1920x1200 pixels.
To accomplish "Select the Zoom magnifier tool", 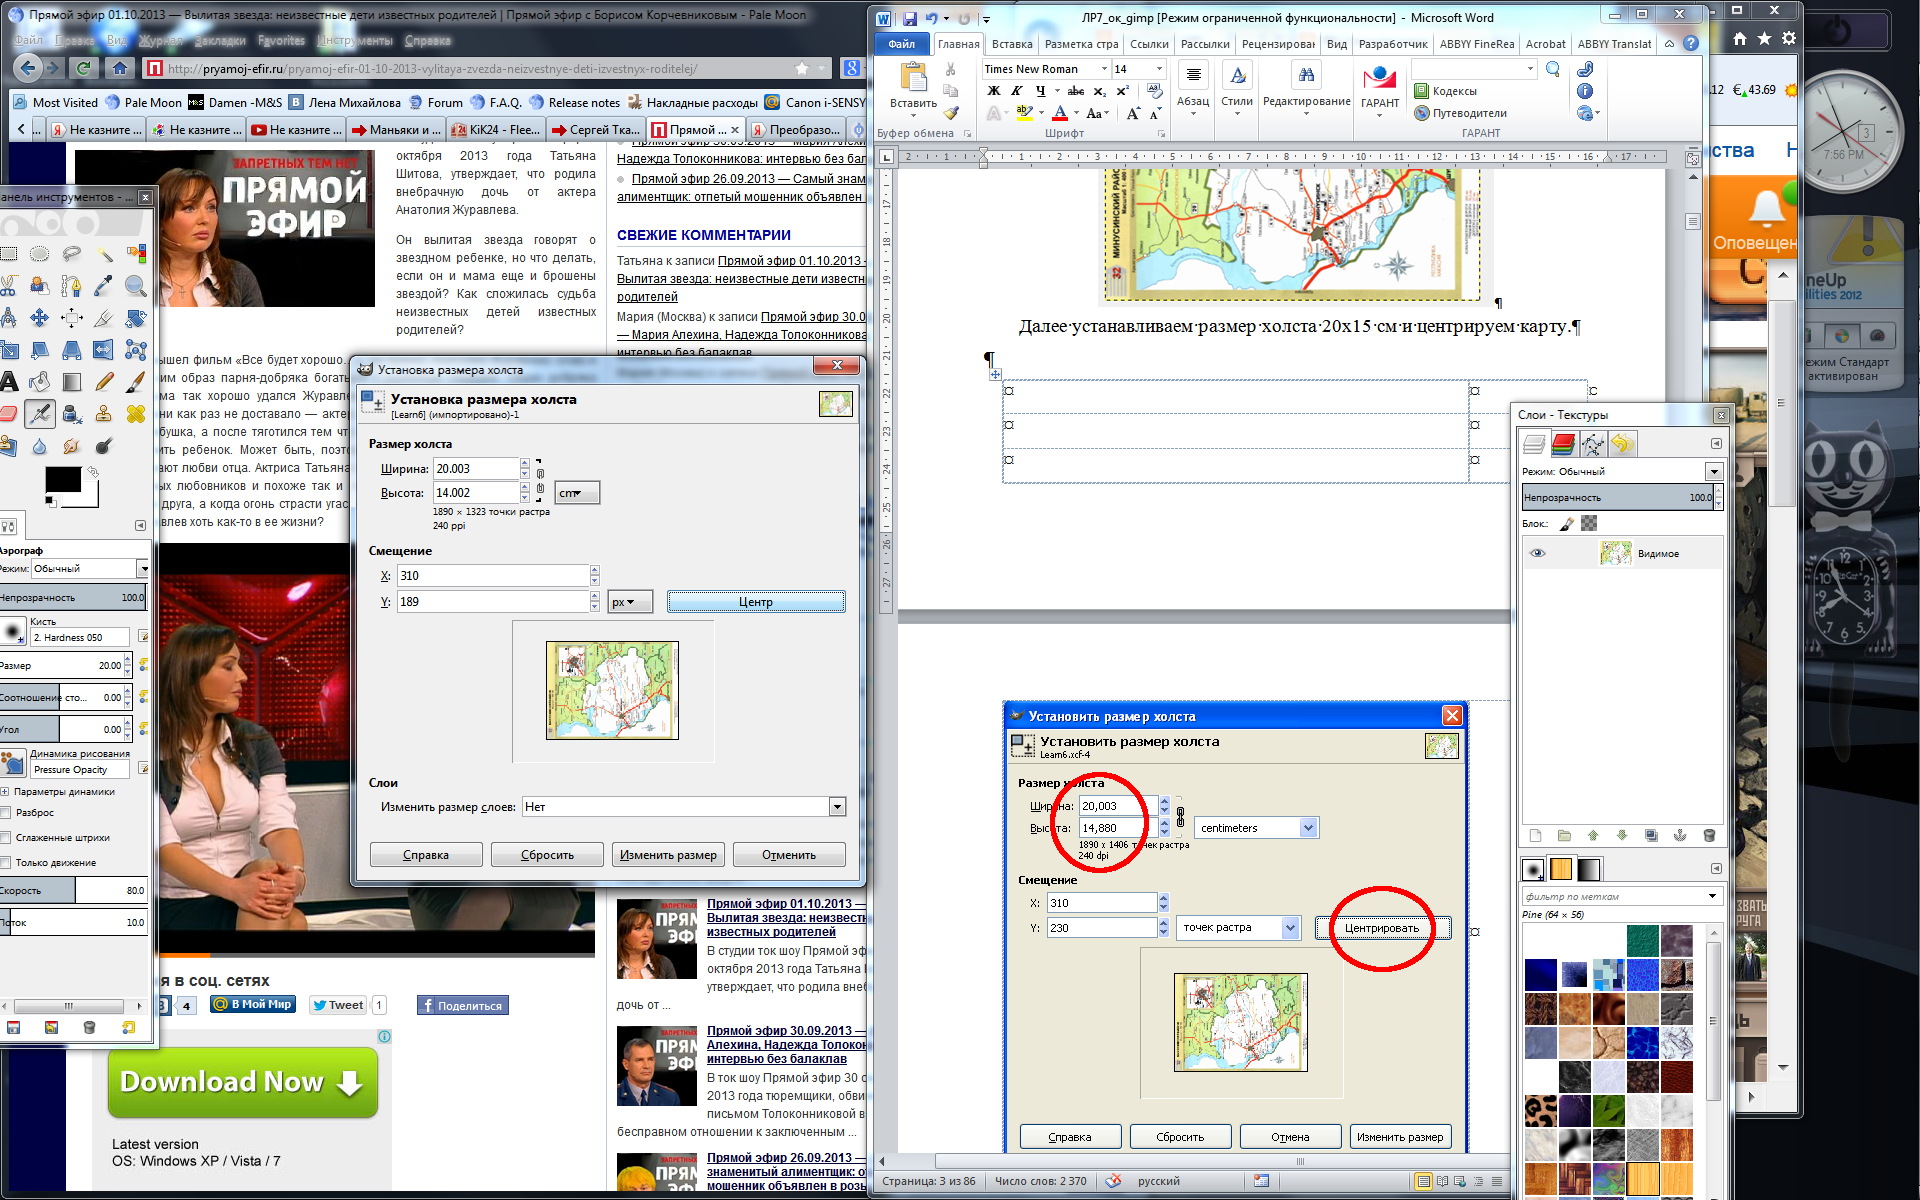I will click(136, 286).
